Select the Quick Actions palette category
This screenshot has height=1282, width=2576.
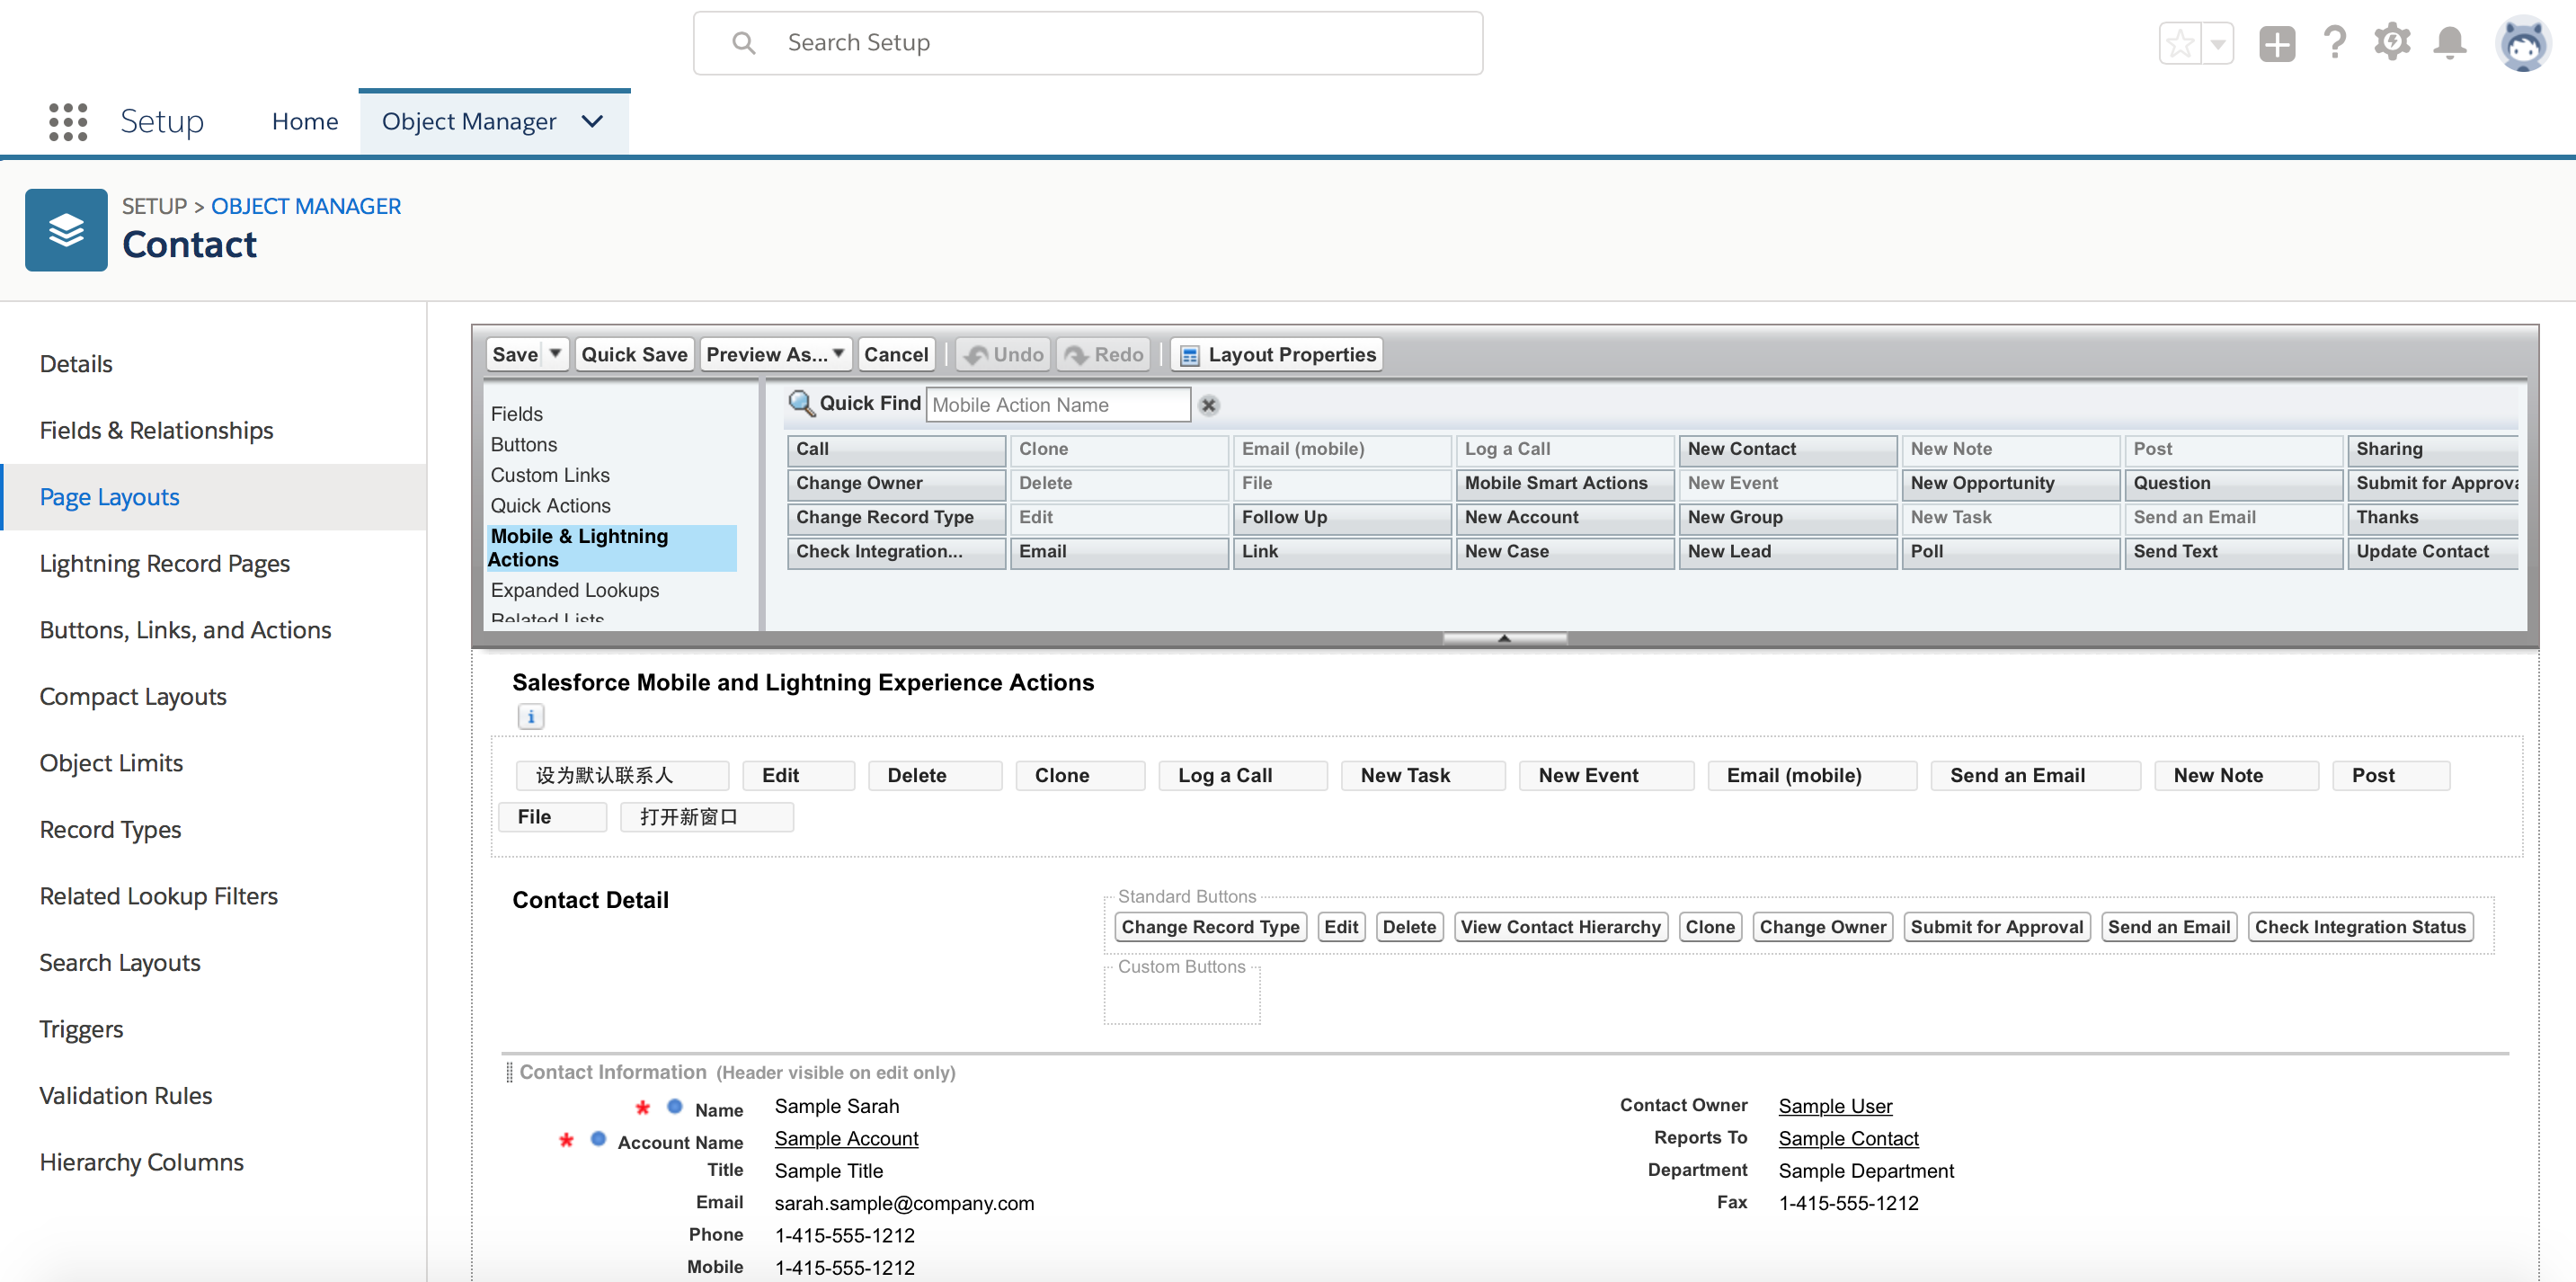tap(551, 506)
